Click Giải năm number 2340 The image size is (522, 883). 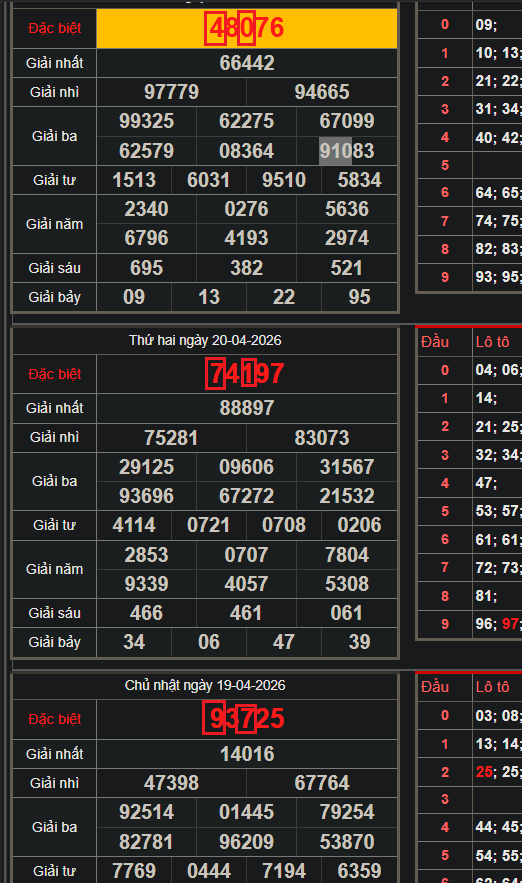(x=146, y=209)
